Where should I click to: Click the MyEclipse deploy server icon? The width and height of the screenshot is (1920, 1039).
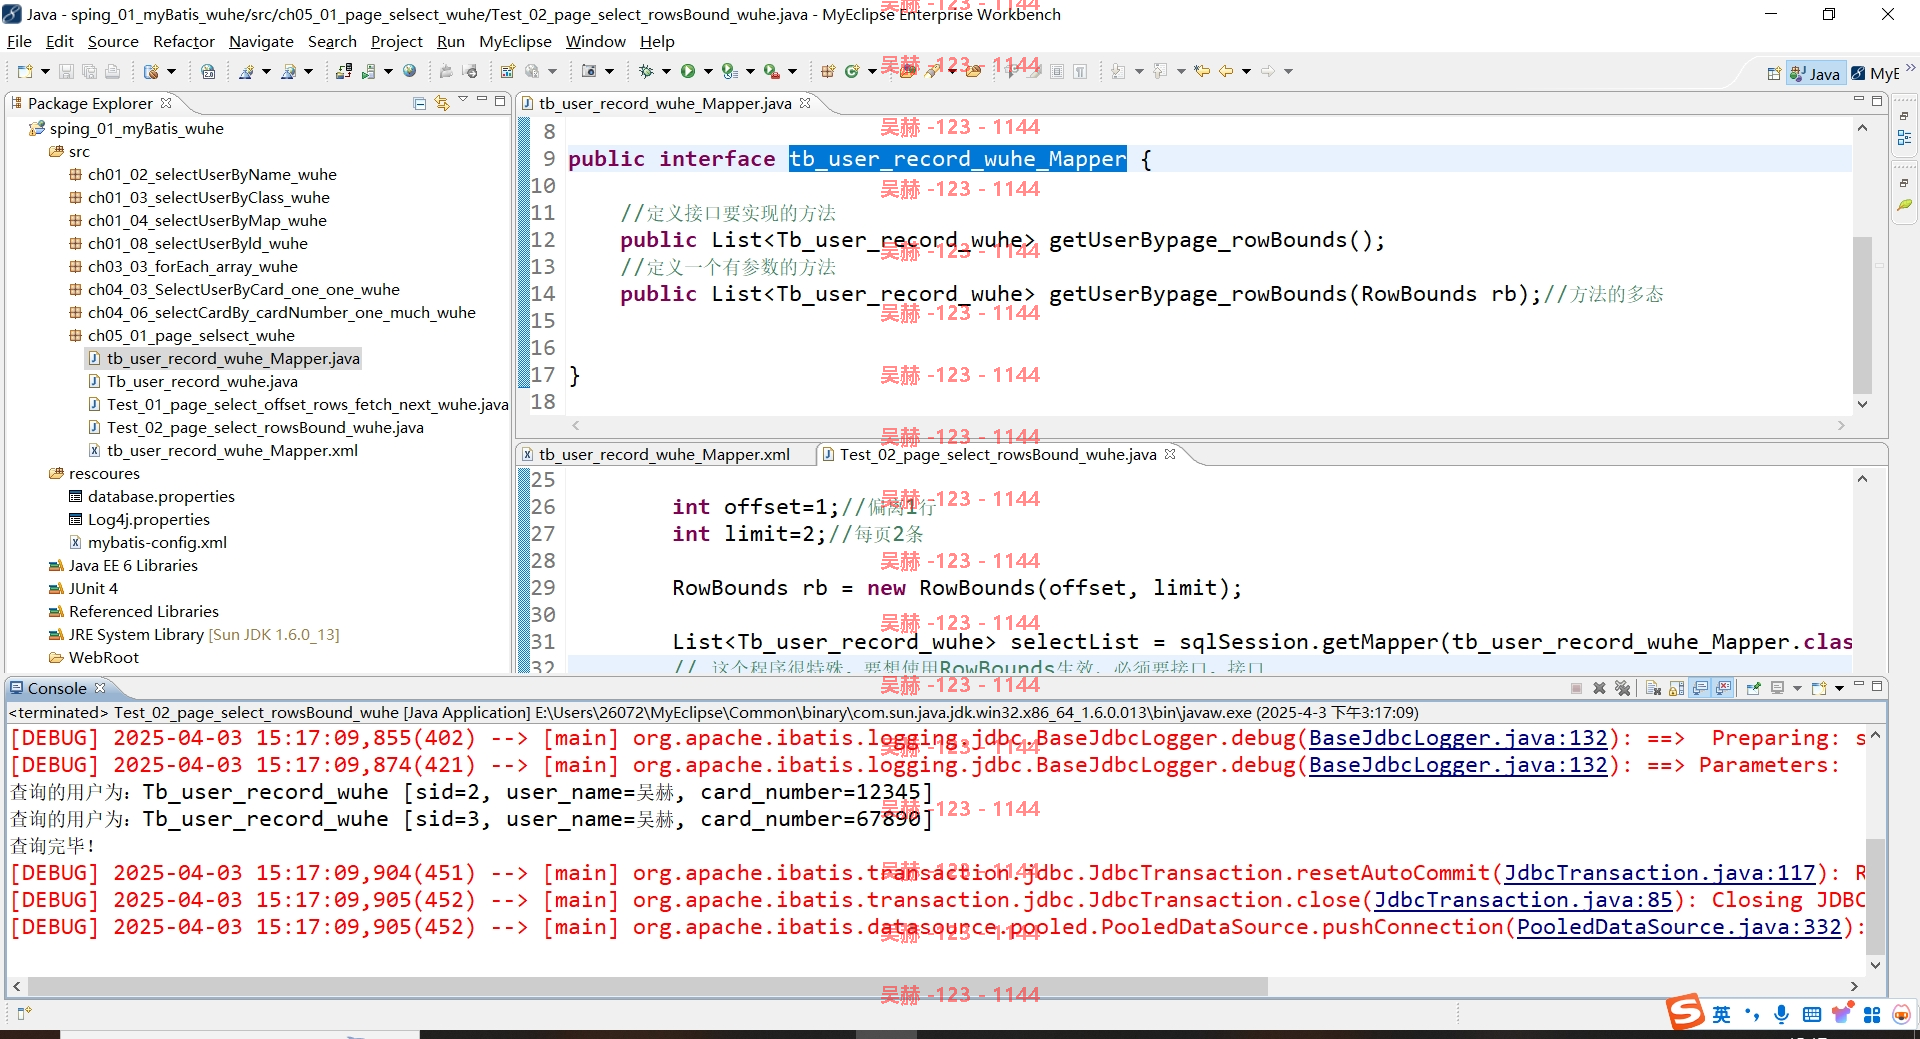point(343,71)
